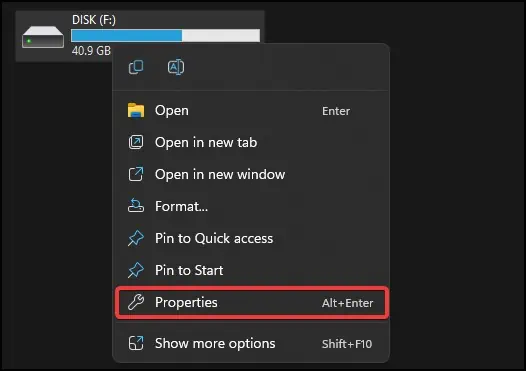526x371 pixels.
Task: Click the new tab icon
Action: pyautogui.click(x=136, y=142)
